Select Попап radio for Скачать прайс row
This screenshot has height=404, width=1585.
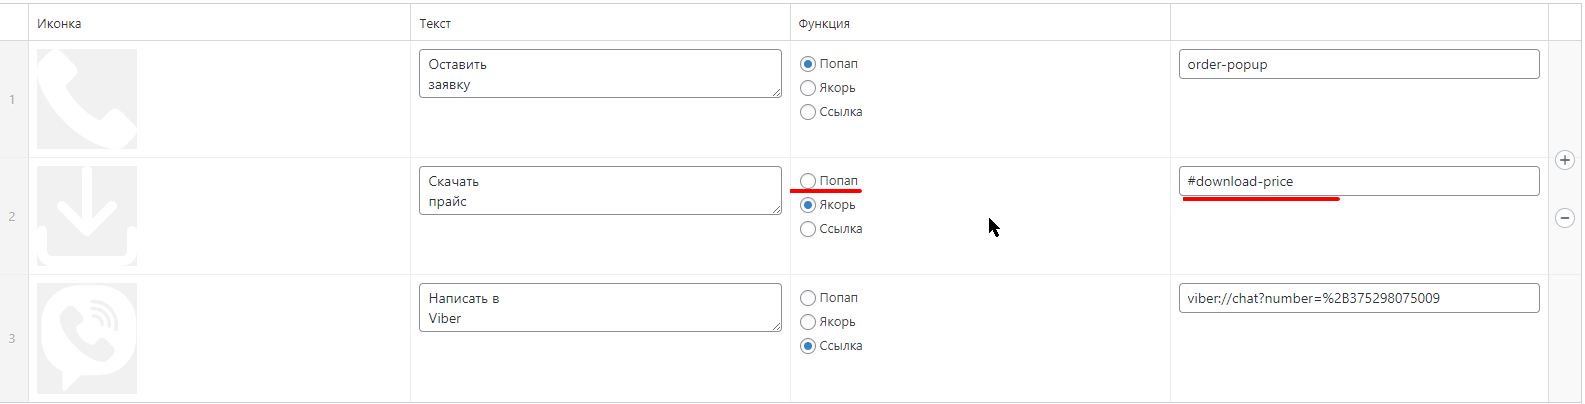click(808, 181)
